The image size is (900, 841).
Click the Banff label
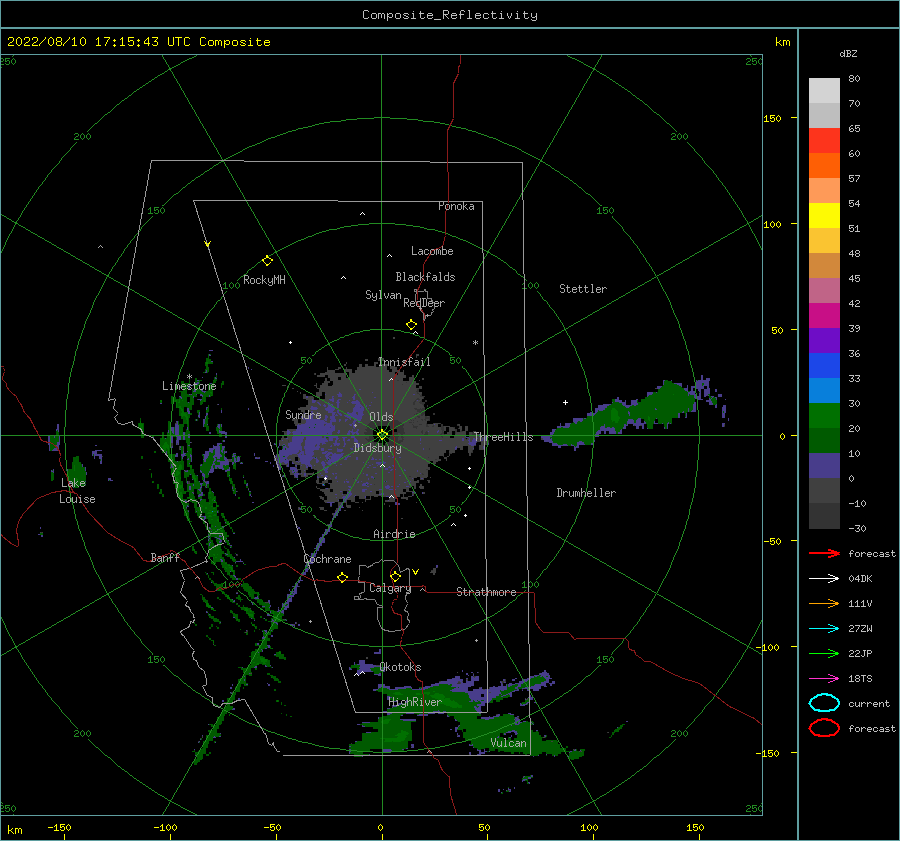(x=165, y=558)
